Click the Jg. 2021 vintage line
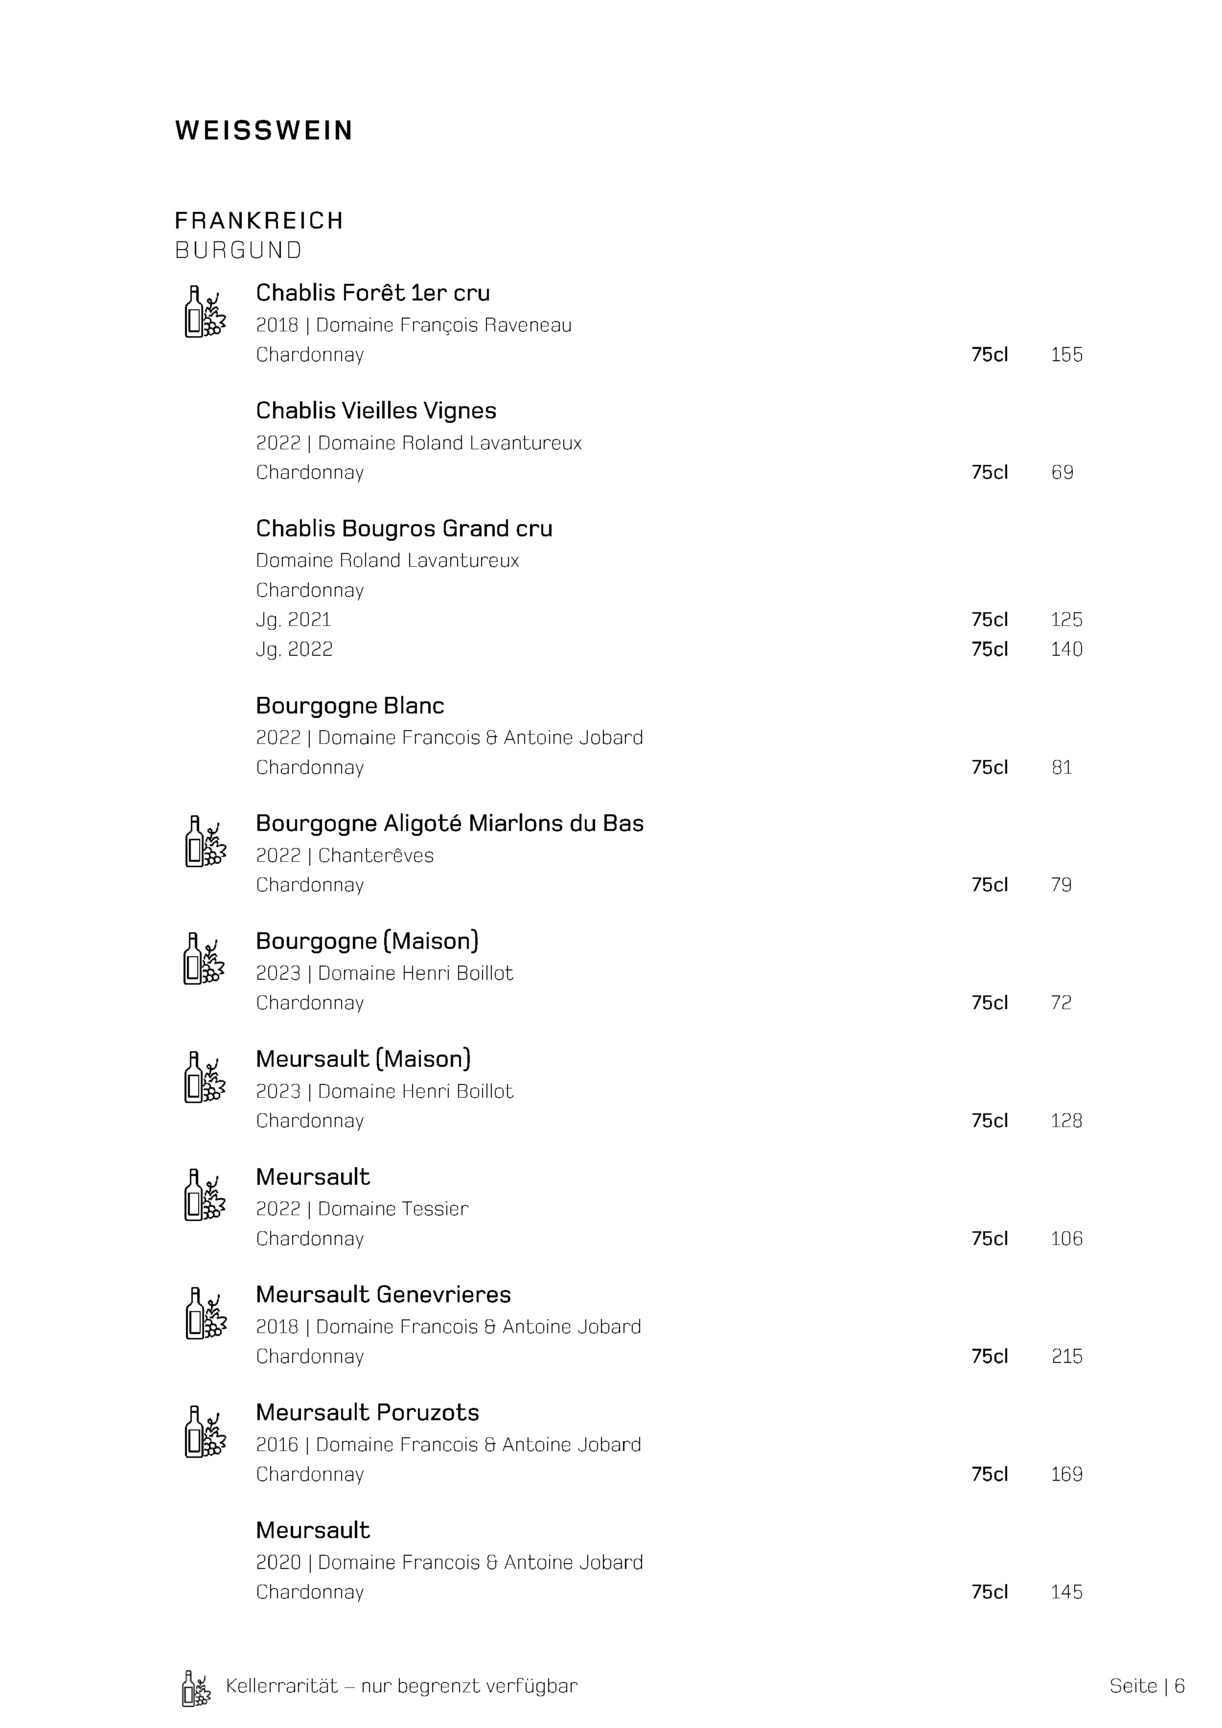Screen dimensions: 1222x1728 (293, 620)
